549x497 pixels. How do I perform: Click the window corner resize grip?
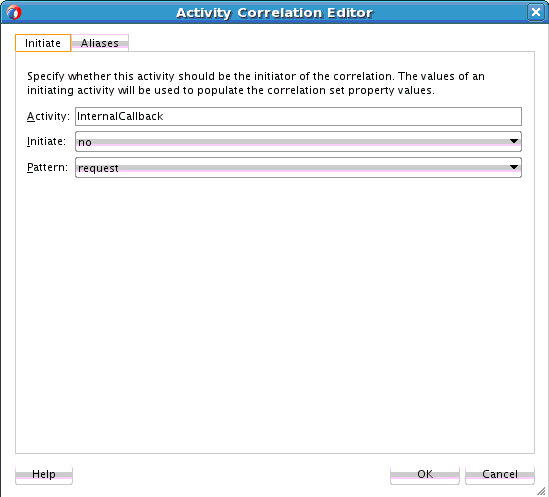click(x=541, y=490)
